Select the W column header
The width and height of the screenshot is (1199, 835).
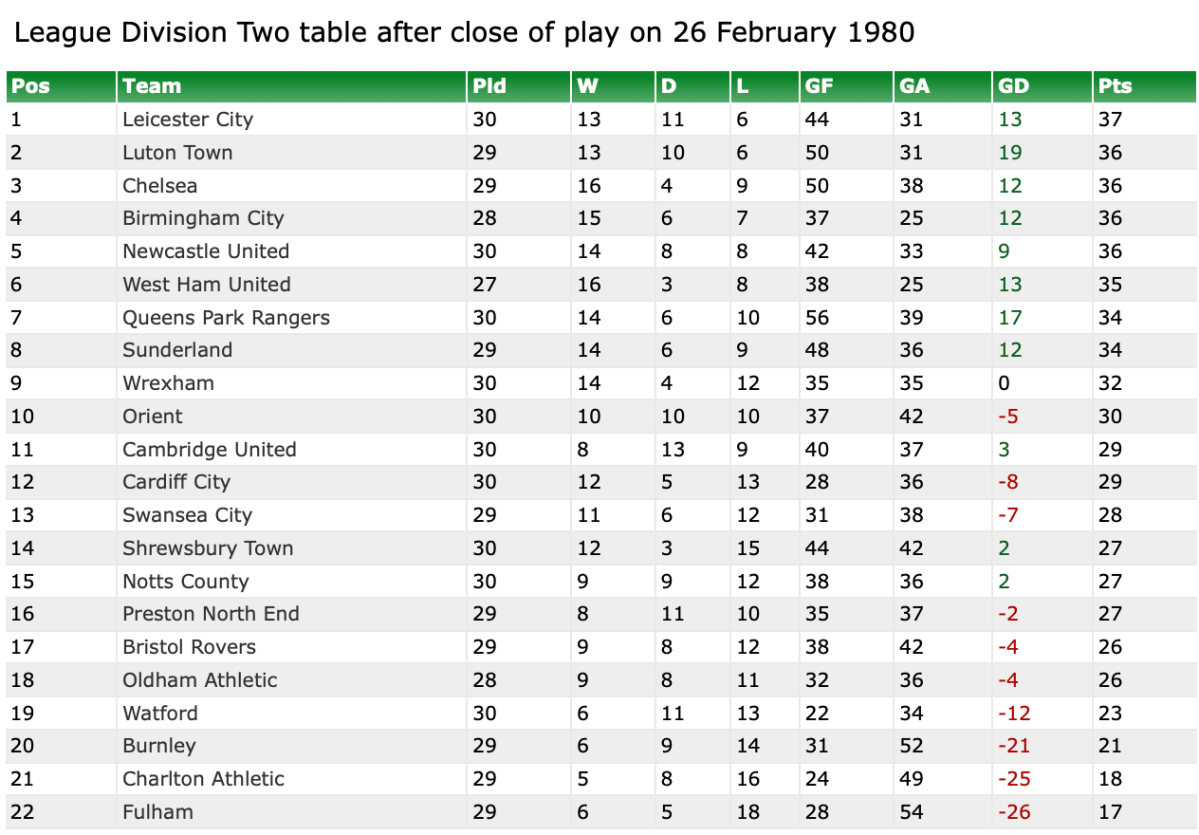pyautogui.click(x=587, y=86)
